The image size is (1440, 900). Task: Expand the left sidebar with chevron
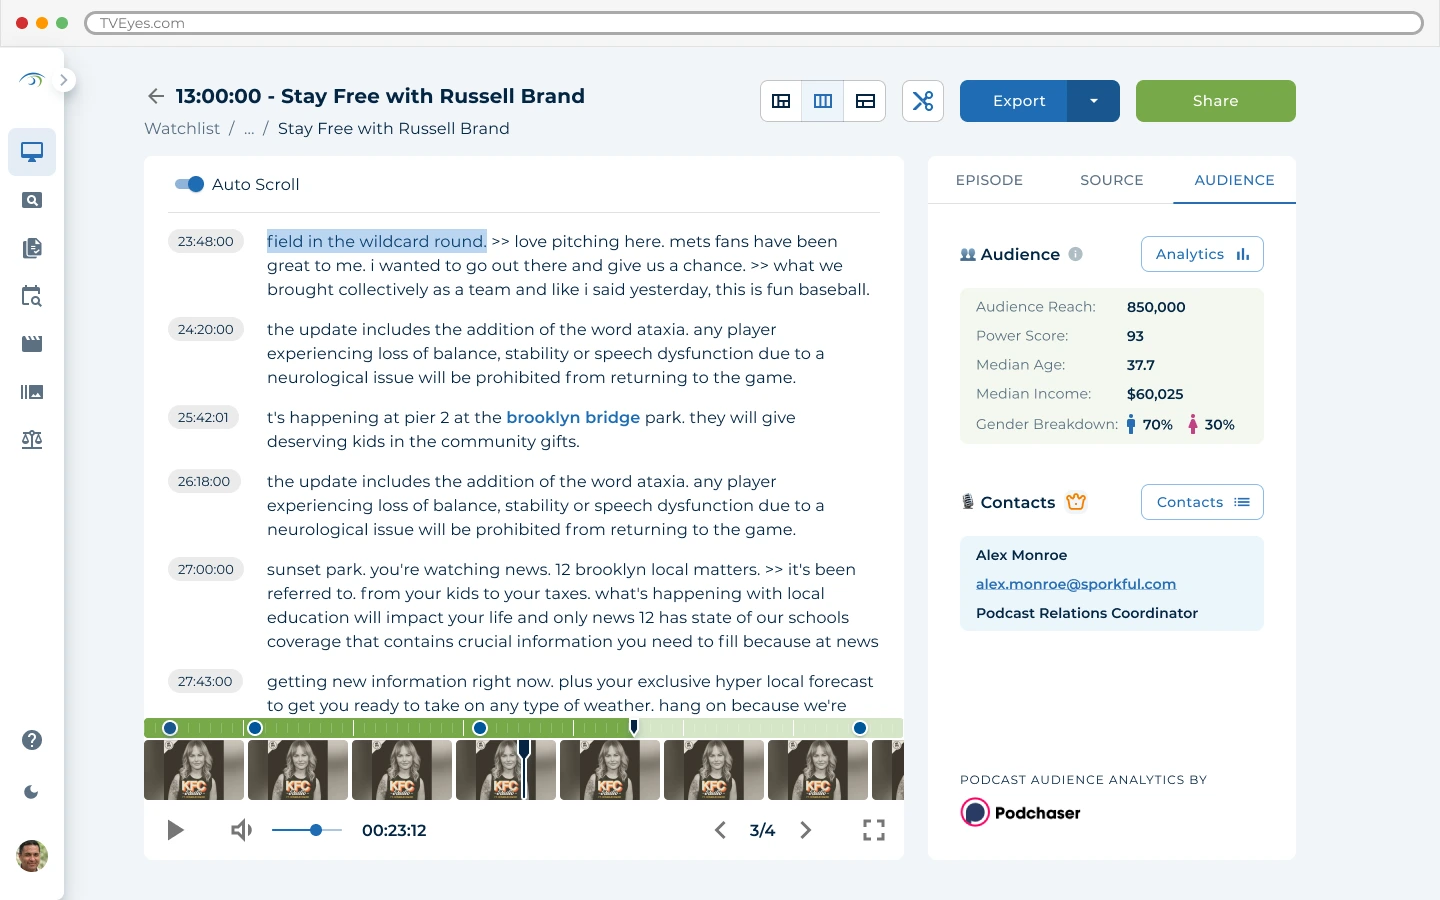coord(64,80)
